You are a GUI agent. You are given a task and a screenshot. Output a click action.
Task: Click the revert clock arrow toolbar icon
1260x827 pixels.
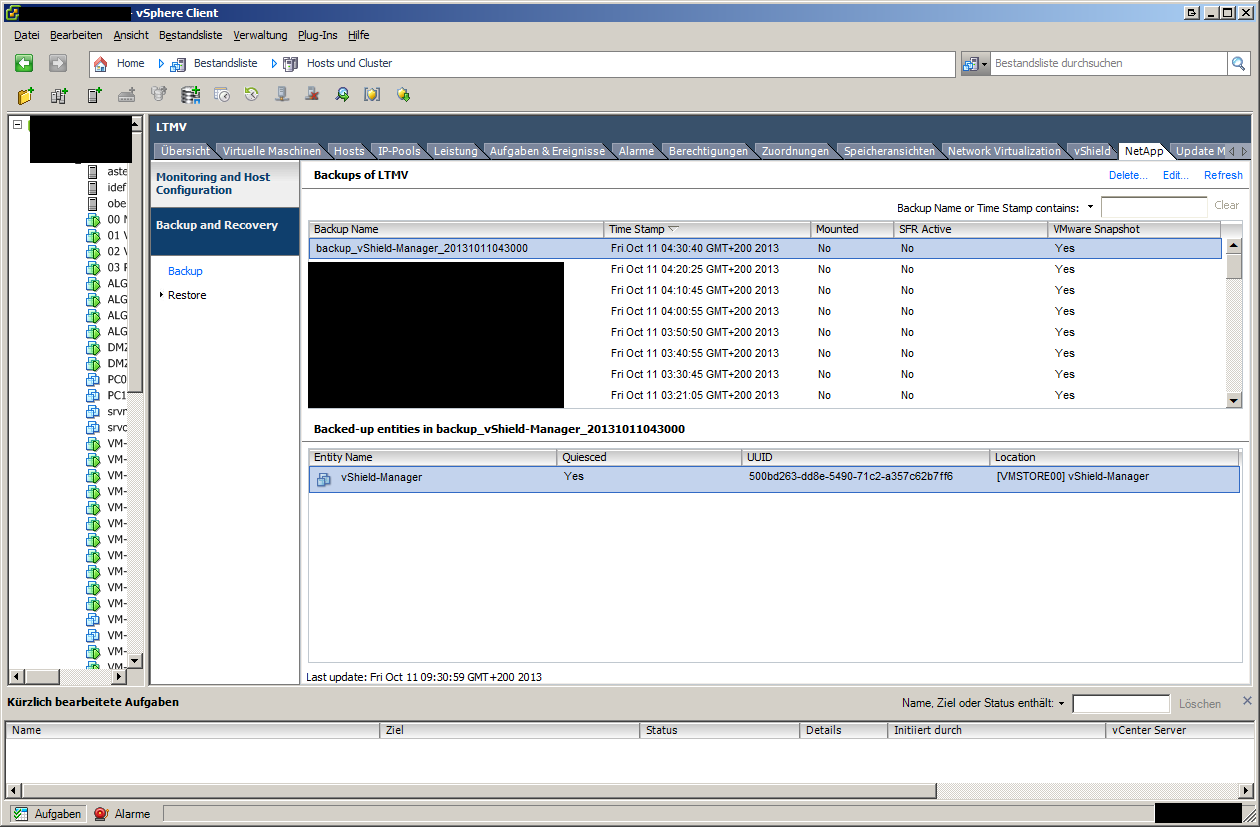point(251,95)
